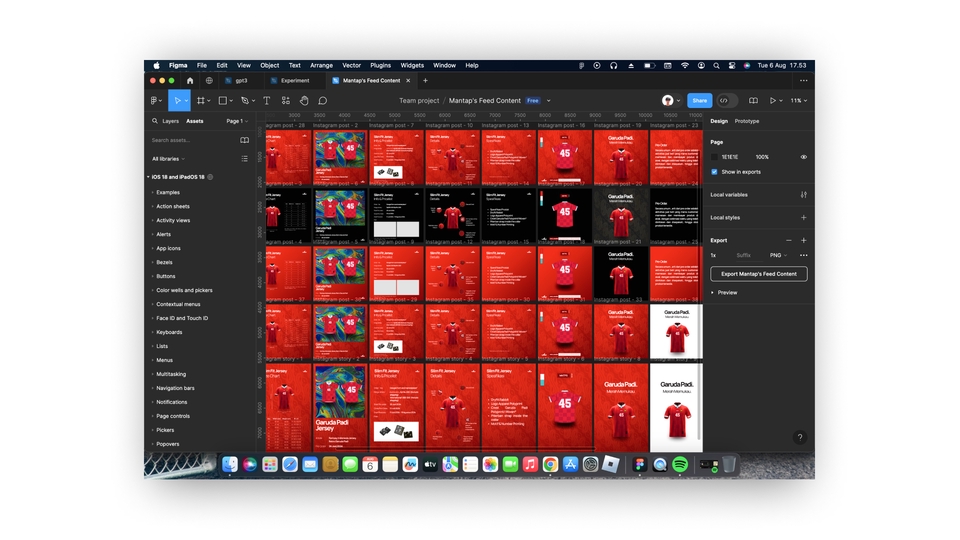
Task: Open the Community globe icon
Action: pyautogui.click(x=209, y=80)
